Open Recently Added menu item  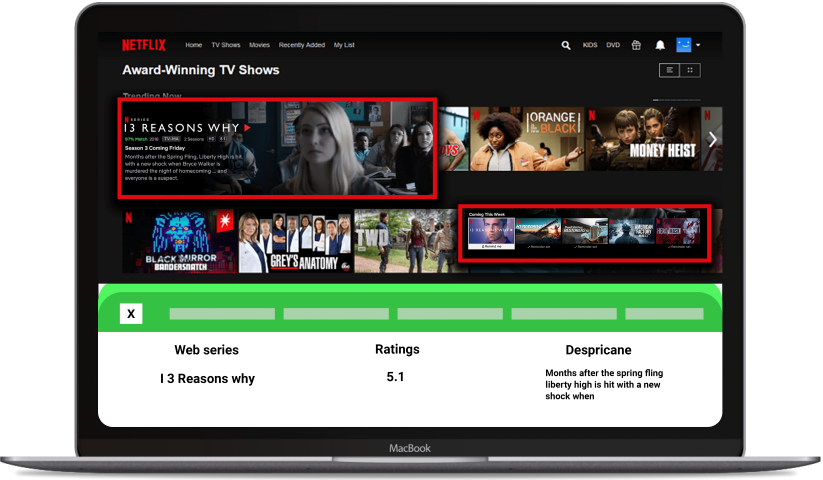302,45
